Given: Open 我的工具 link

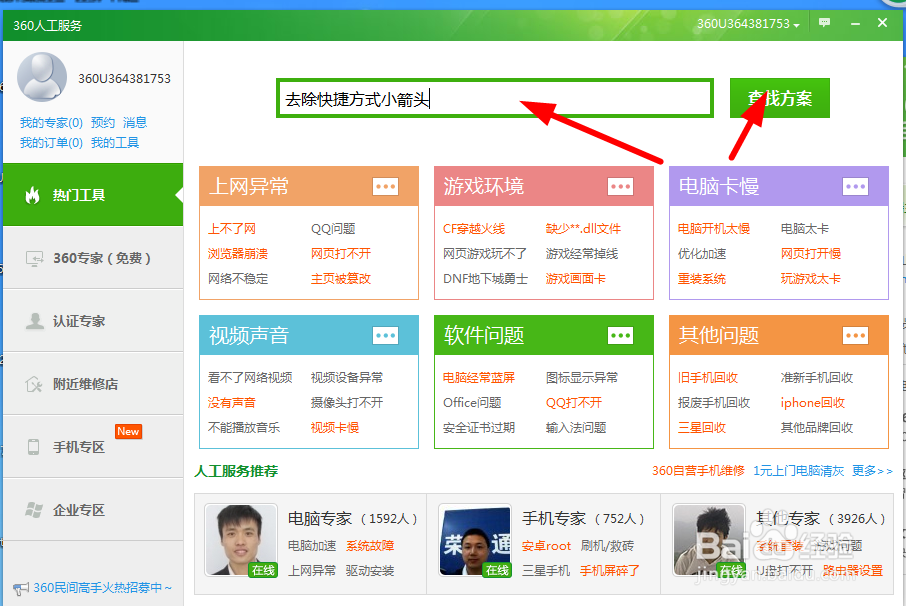Looking at the screenshot, I should coord(115,143).
